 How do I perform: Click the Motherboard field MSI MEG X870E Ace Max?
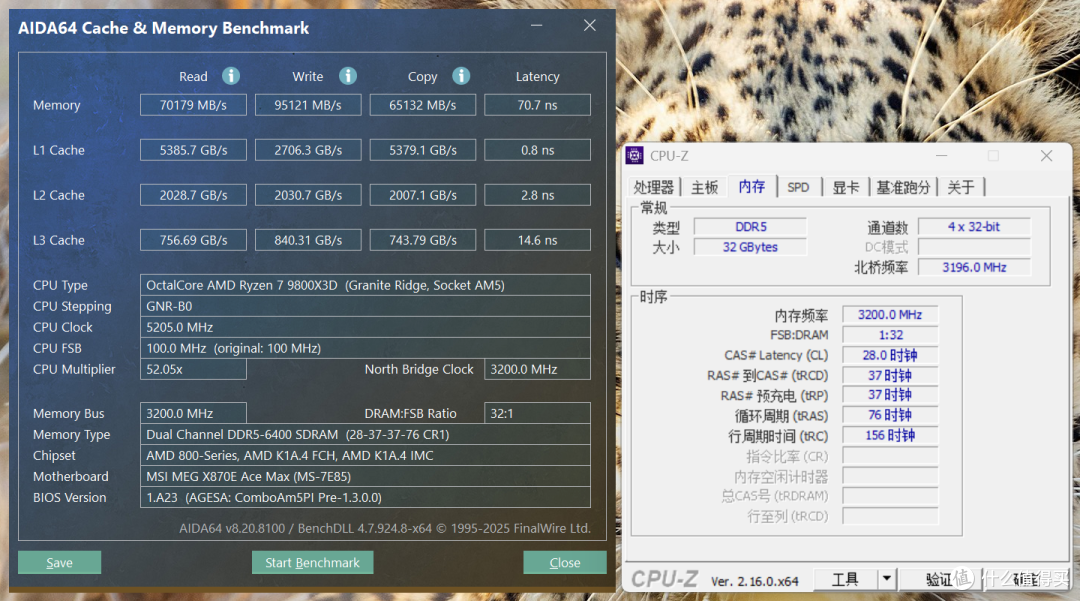click(365, 476)
